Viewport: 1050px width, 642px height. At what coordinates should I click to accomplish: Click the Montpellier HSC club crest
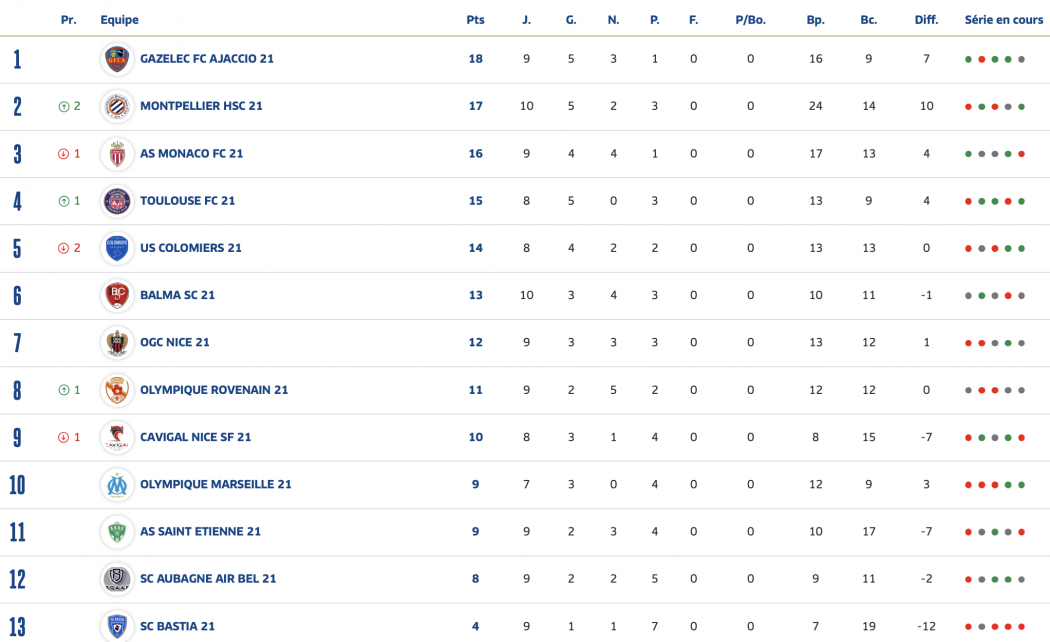coord(117,106)
